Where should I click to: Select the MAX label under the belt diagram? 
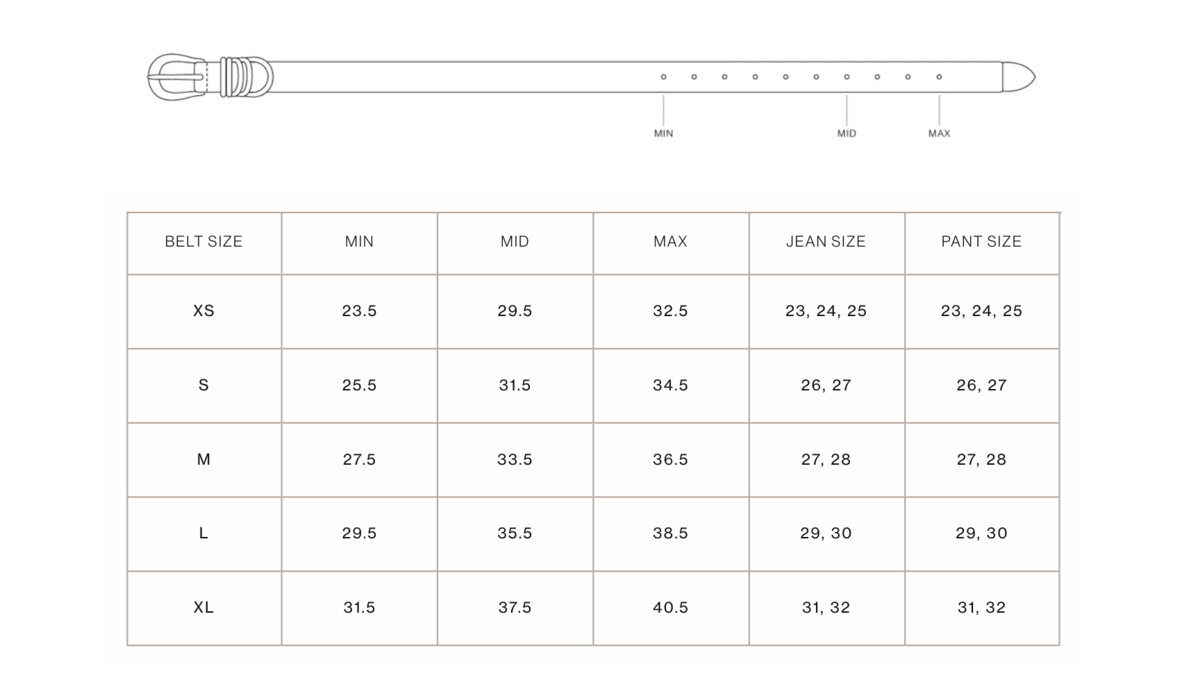click(x=939, y=133)
